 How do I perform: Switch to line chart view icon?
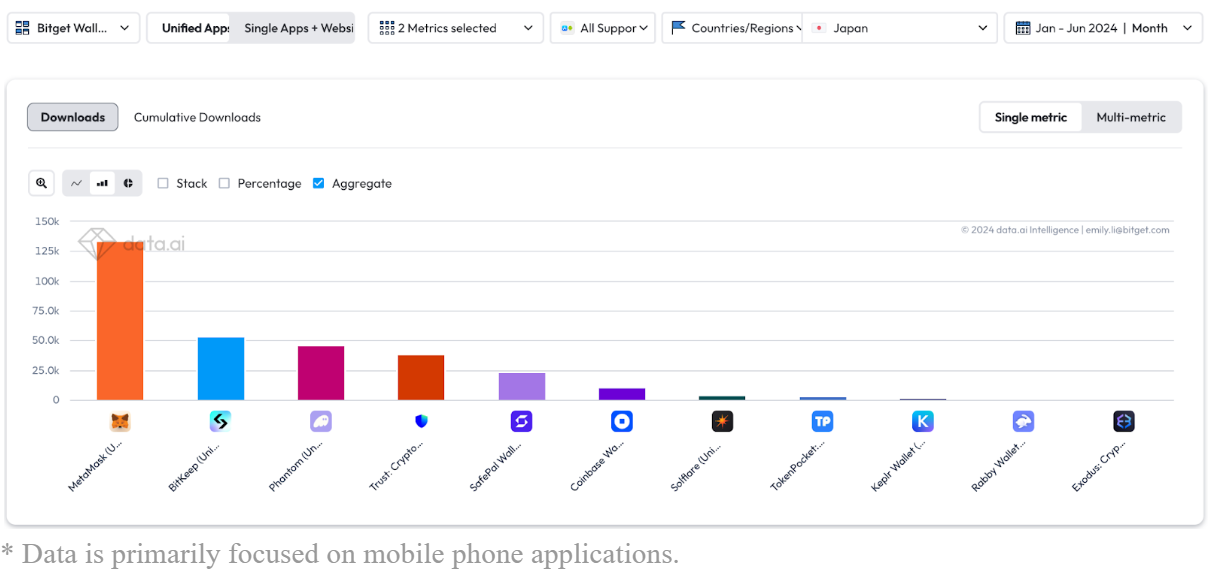77,183
